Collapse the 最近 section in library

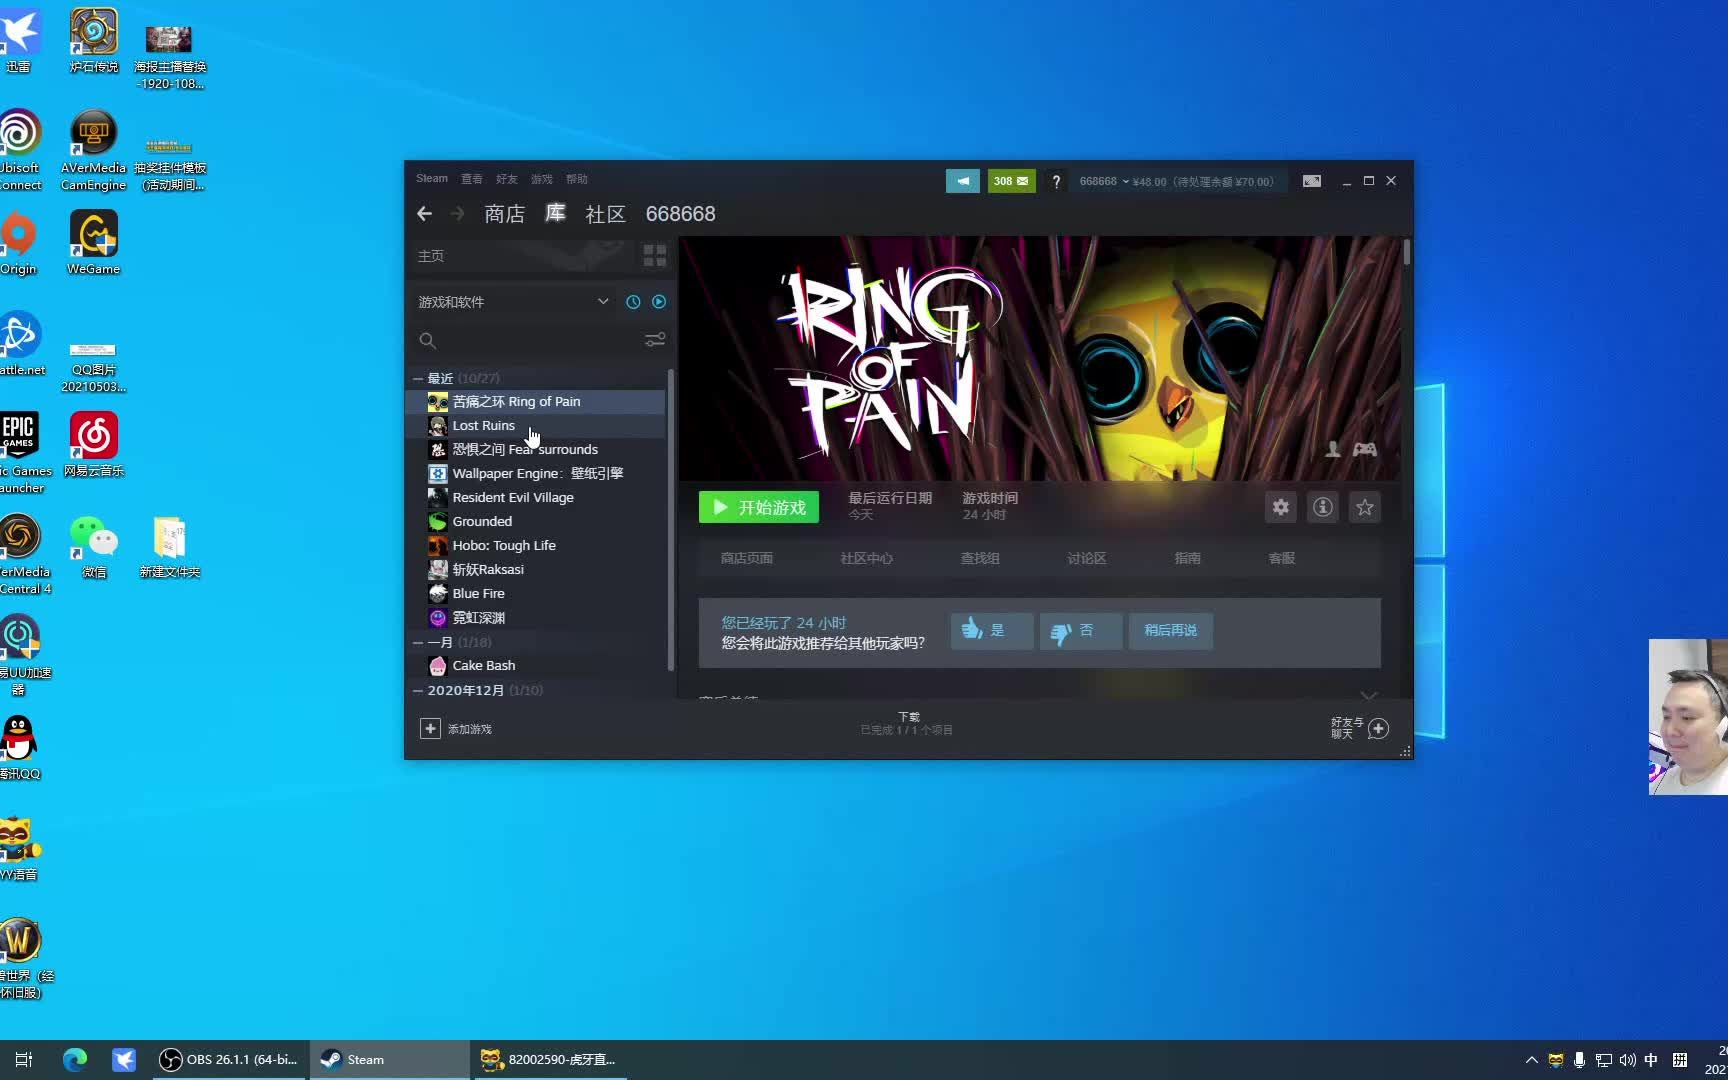click(x=418, y=378)
